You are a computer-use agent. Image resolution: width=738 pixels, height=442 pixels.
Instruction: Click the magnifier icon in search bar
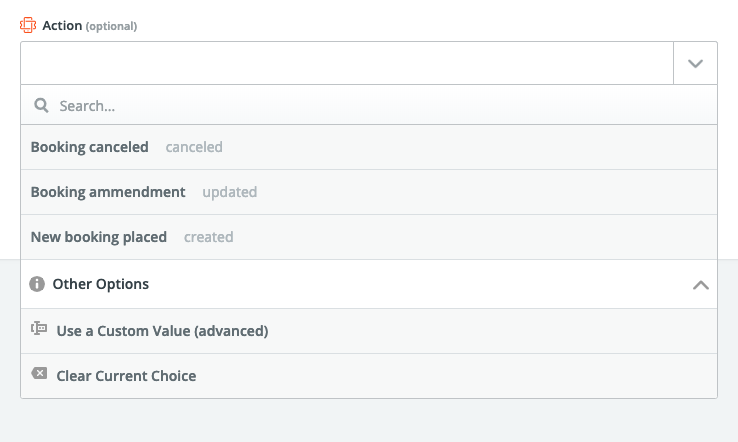point(41,105)
